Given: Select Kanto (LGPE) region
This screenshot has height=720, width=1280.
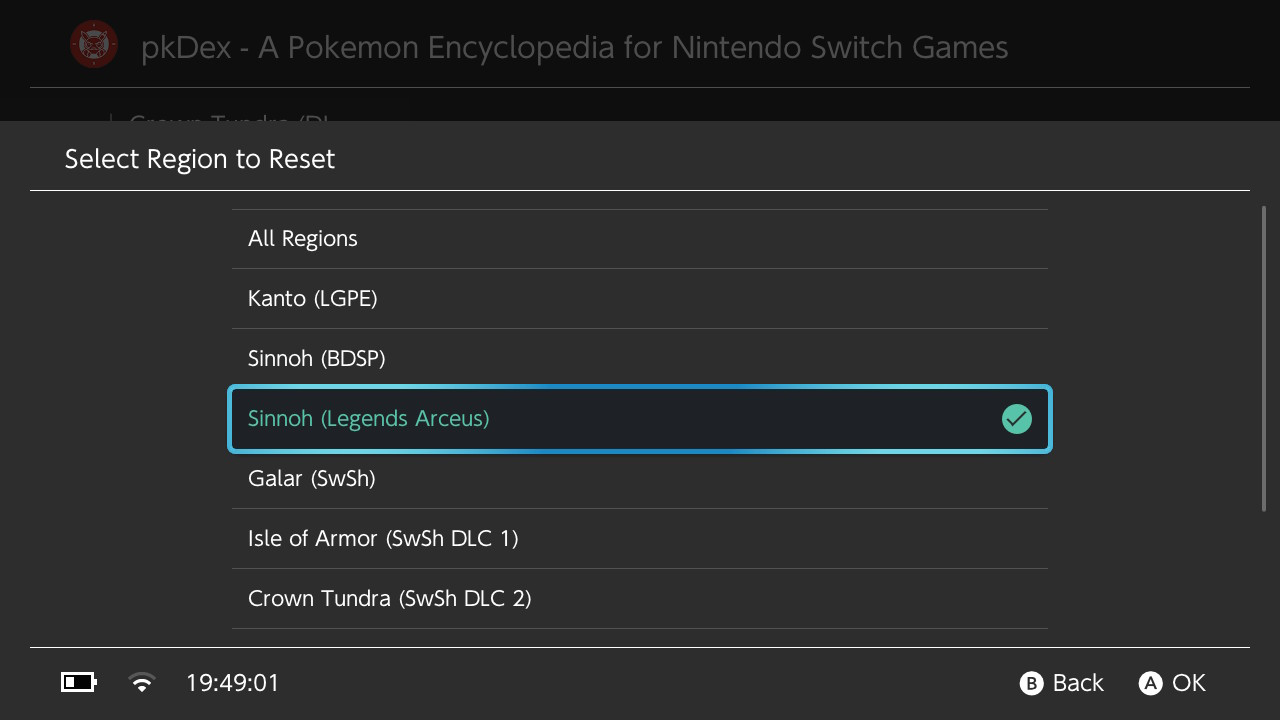Looking at the screenshot, I should point(640,299).
